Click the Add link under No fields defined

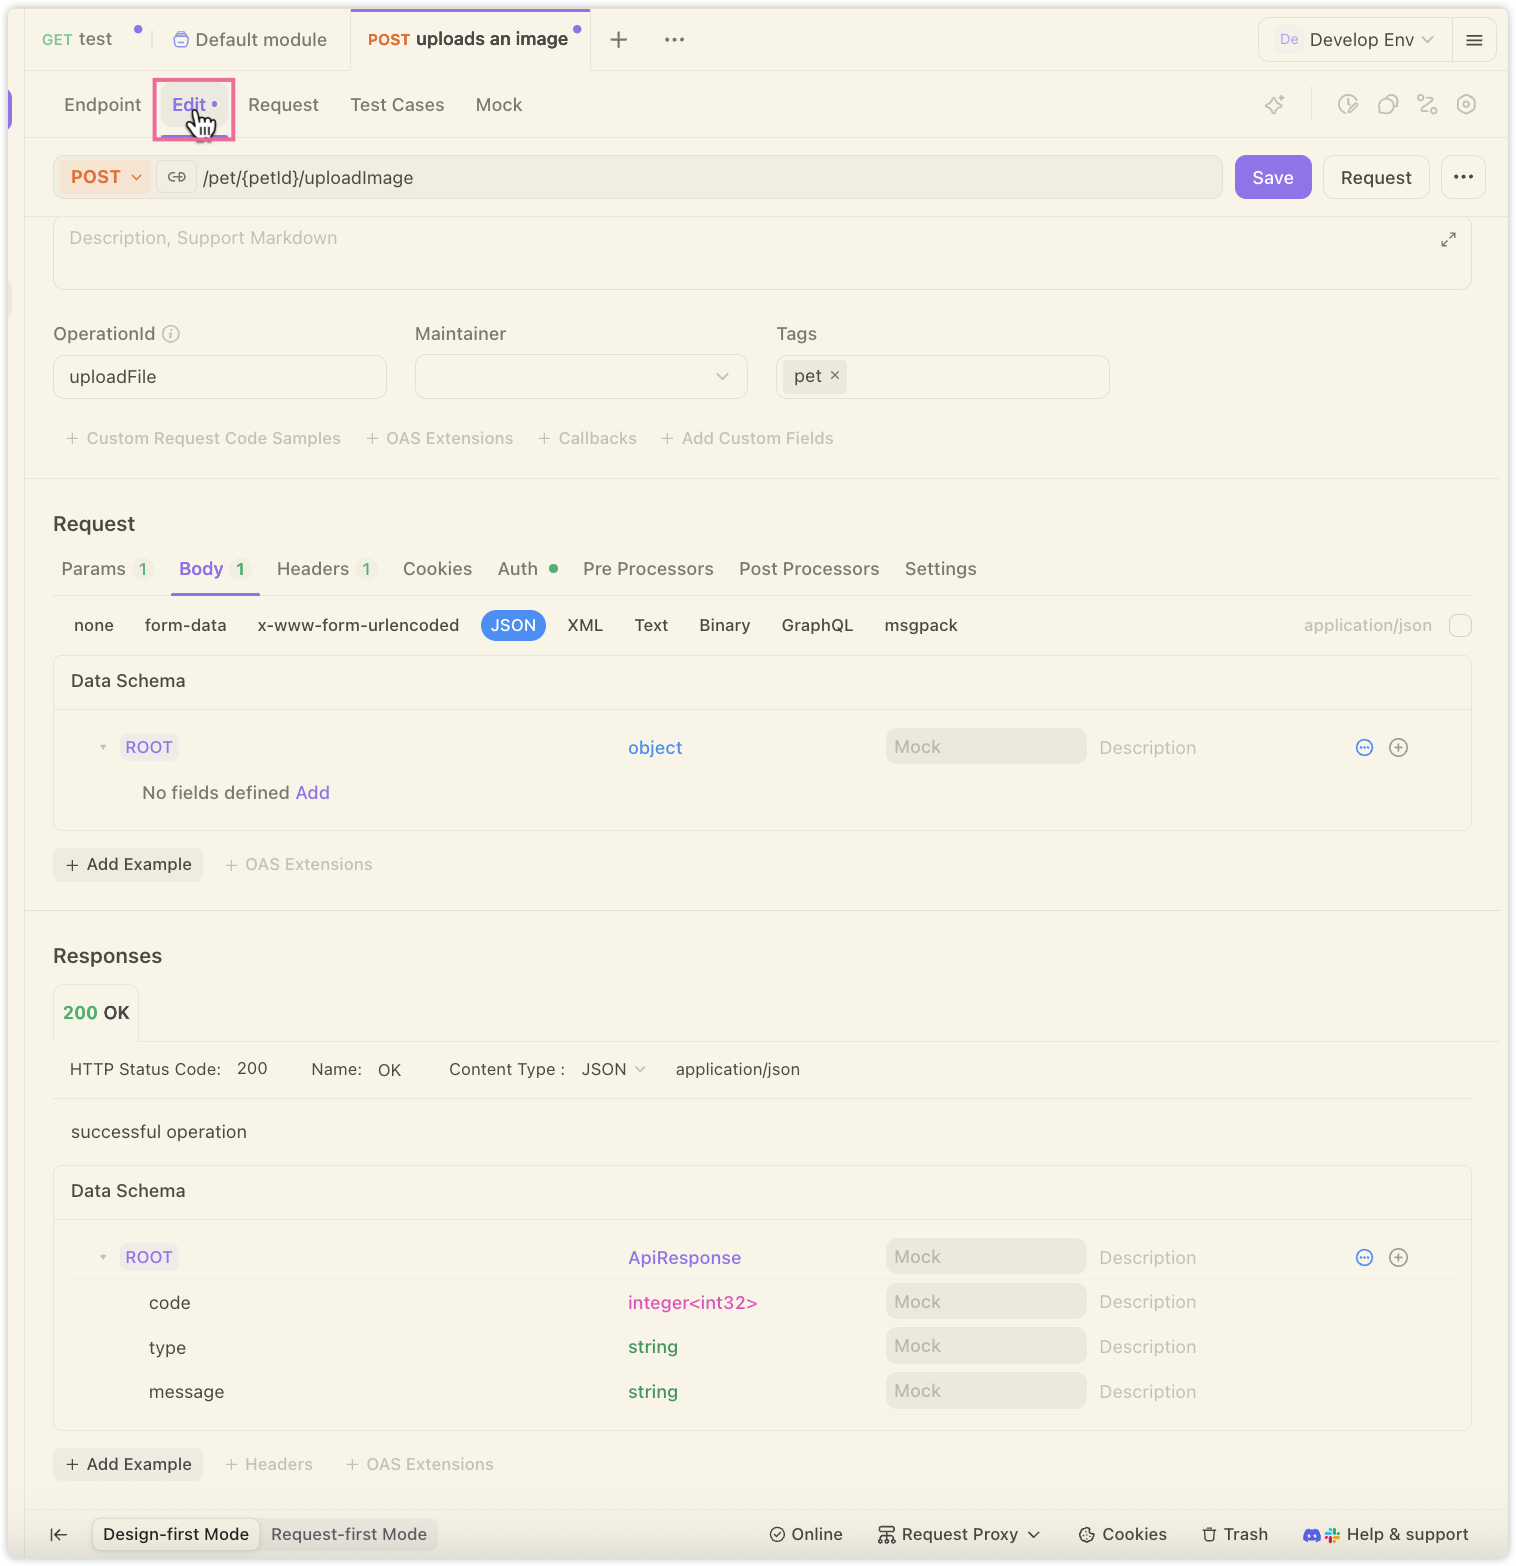click(312, 793)
